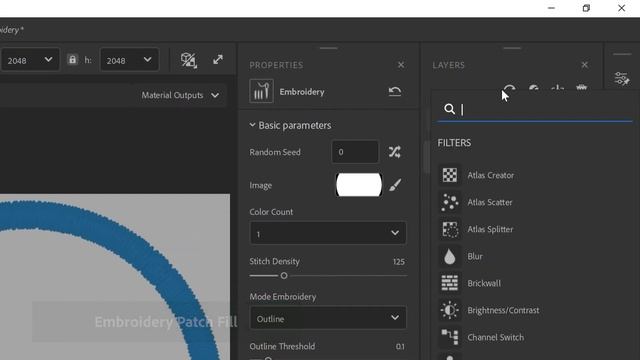Click the paint brush icon beside Image
Image resolution: width=640 pixels, height=360 pixels.
coord(395,185)
